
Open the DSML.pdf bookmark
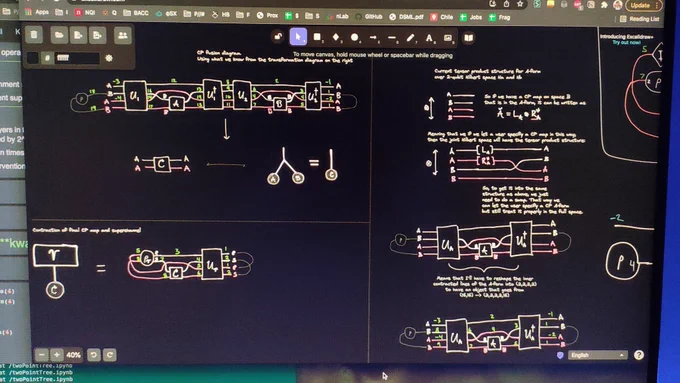click(x=406, y=17)
